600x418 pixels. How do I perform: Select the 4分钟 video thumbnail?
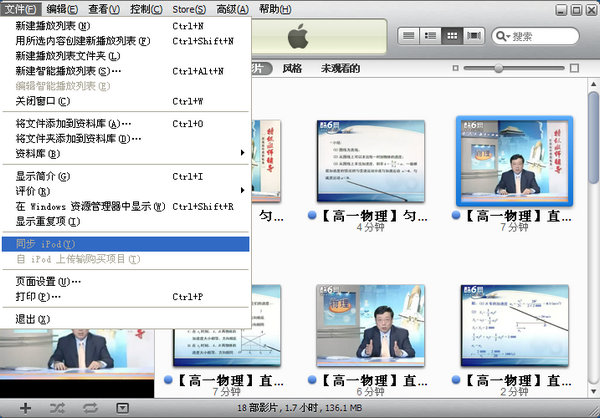[x=370, y=161]
